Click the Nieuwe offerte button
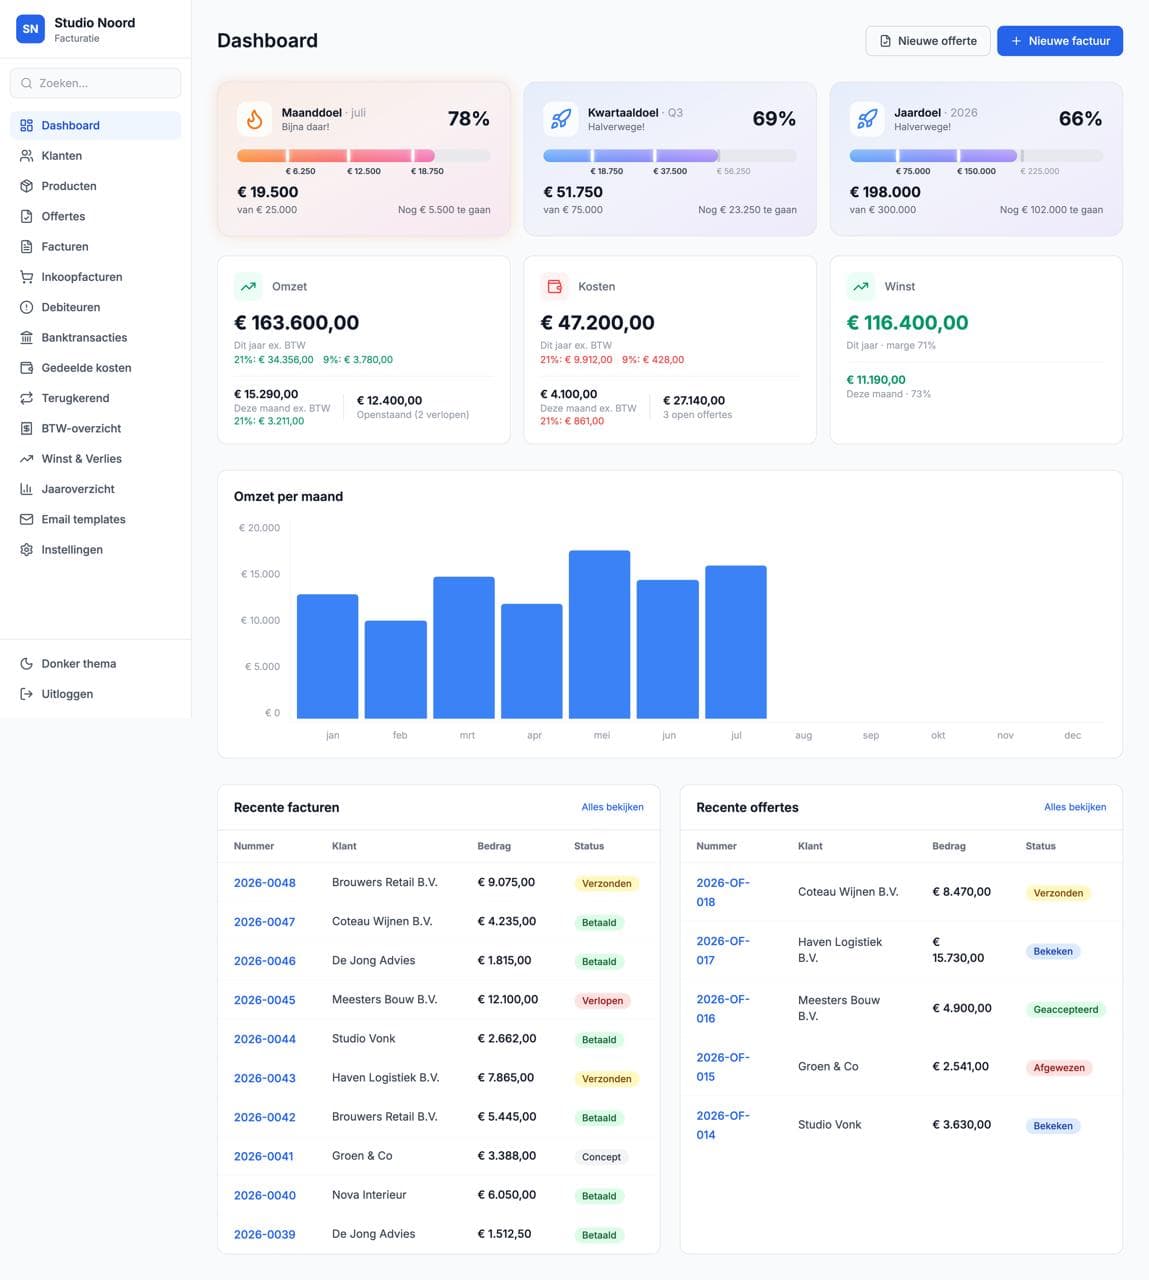The width and height of the screenshot is (1149, 1280). 928,41
